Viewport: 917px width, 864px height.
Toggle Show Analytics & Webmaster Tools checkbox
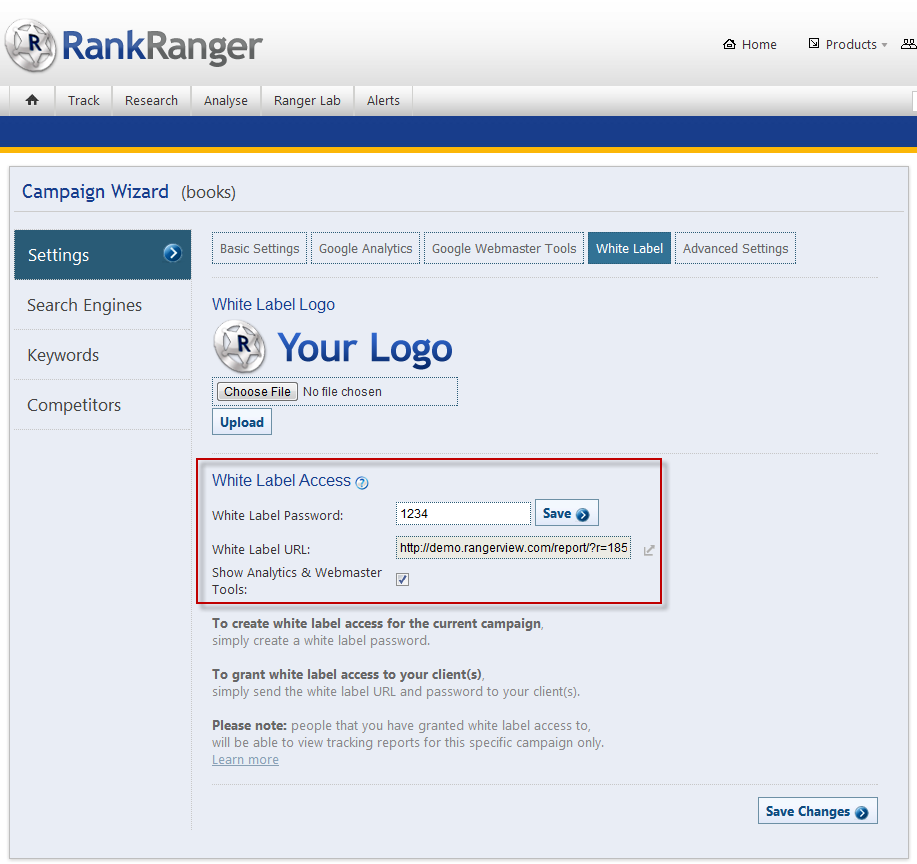click(x=403, y=580)
